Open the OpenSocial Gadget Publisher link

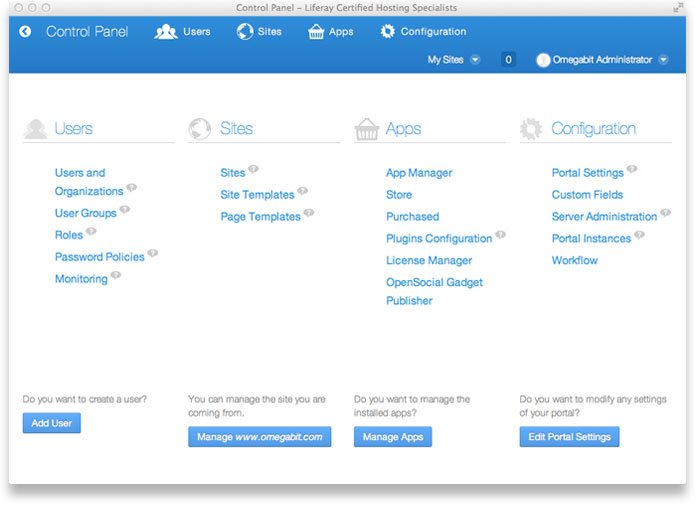coord(434,292)
